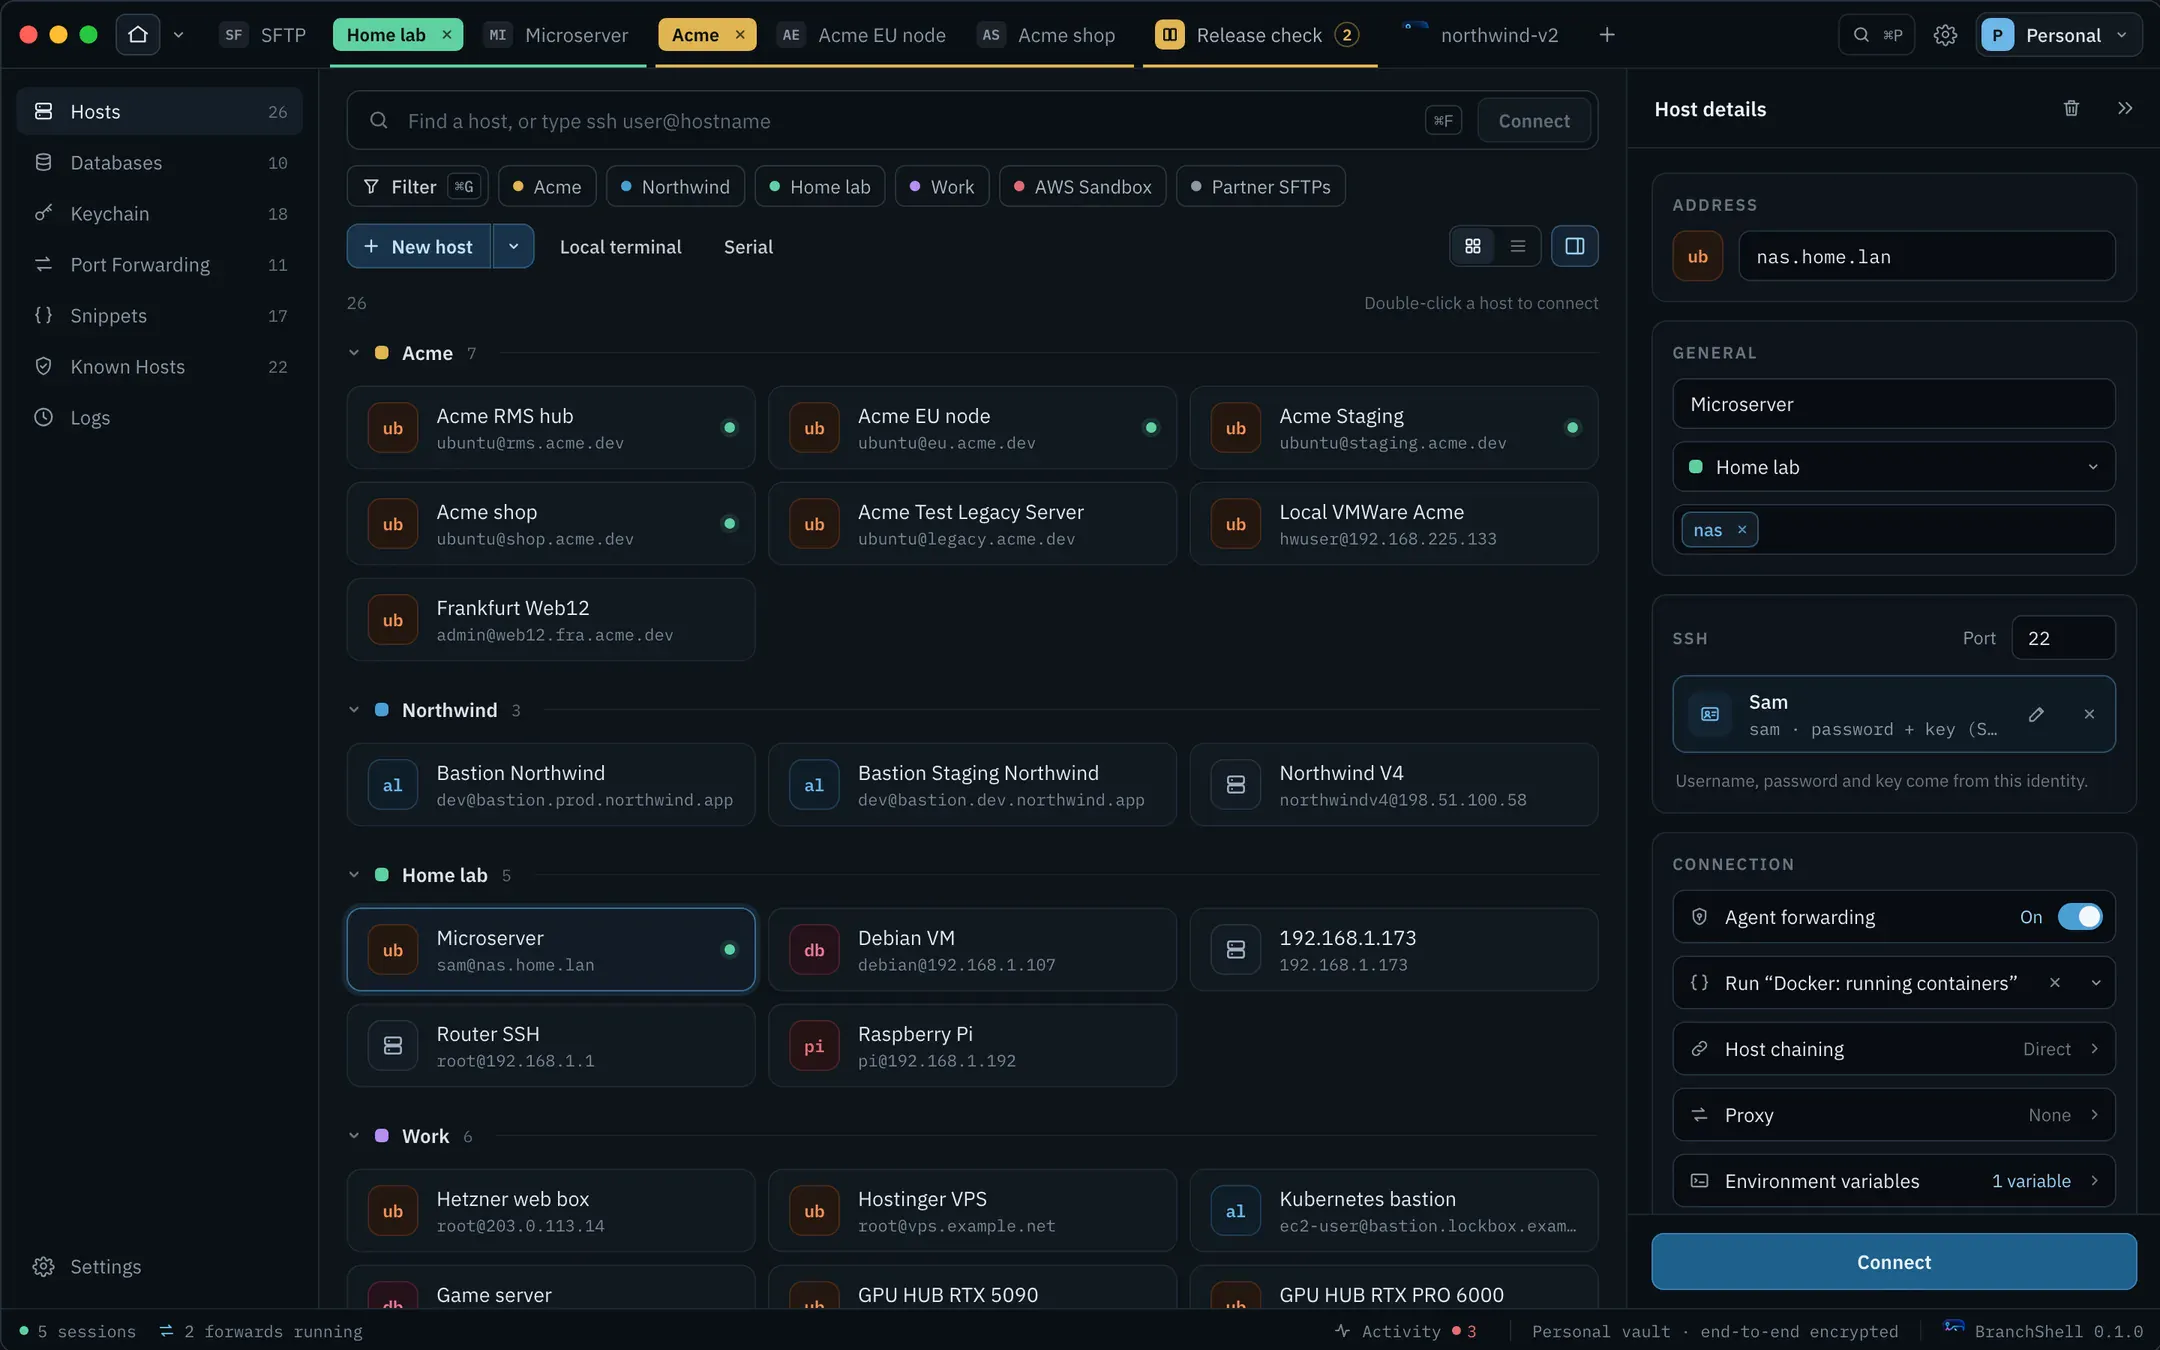Add a new tab with the plus icon
2160x1350 pixels.
[1607, 35]
